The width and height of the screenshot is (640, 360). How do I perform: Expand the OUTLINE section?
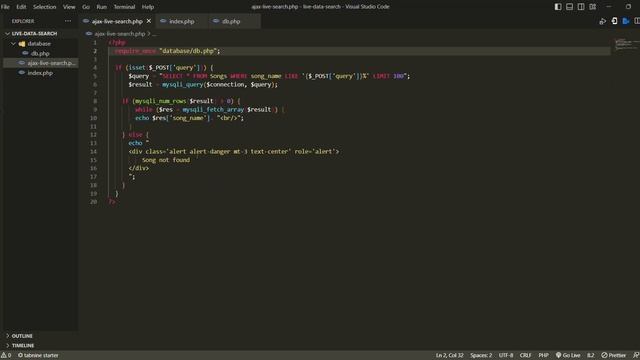pos(22,336)
